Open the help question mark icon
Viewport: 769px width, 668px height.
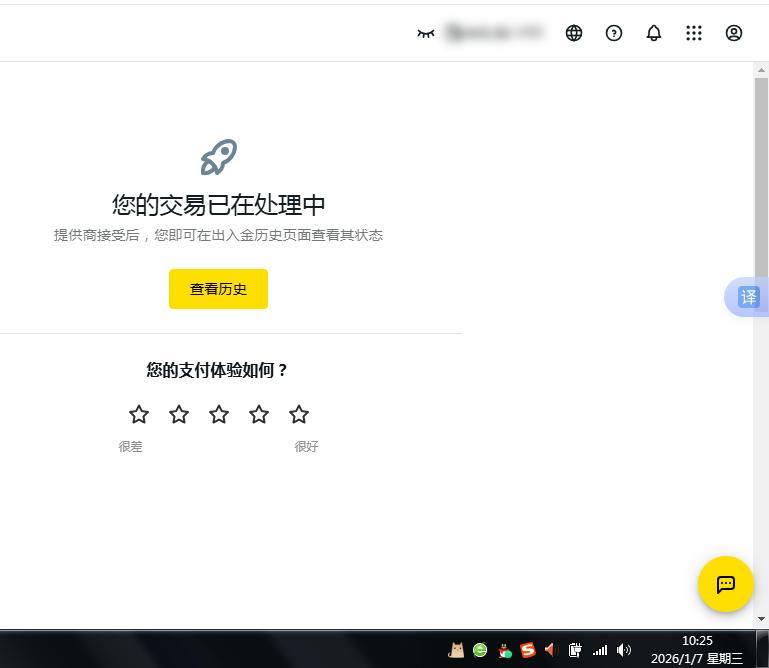(x=614, y=33)
